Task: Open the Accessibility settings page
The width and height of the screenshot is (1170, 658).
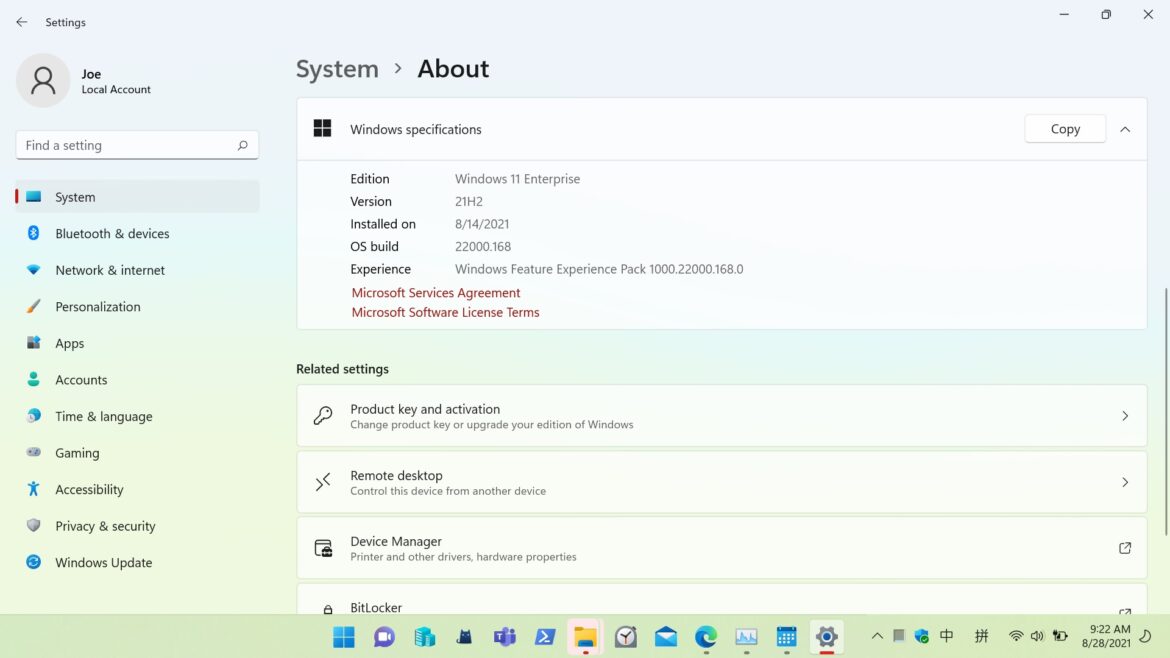Action: 89,490
